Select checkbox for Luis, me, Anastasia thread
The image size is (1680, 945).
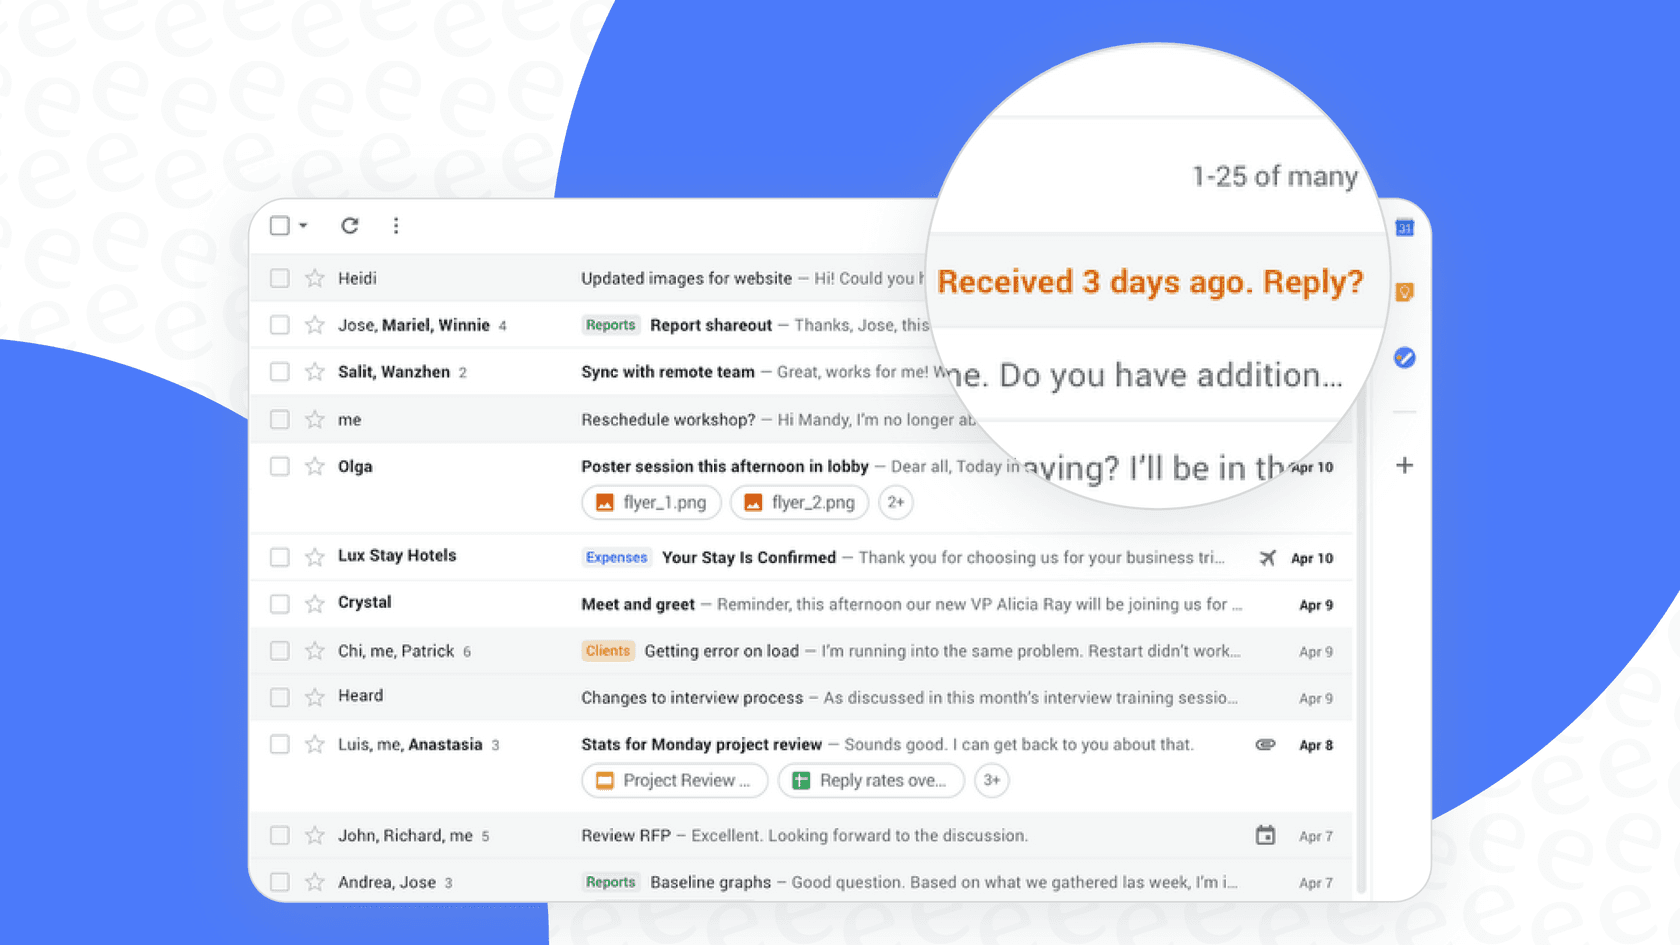pos(280,744)
